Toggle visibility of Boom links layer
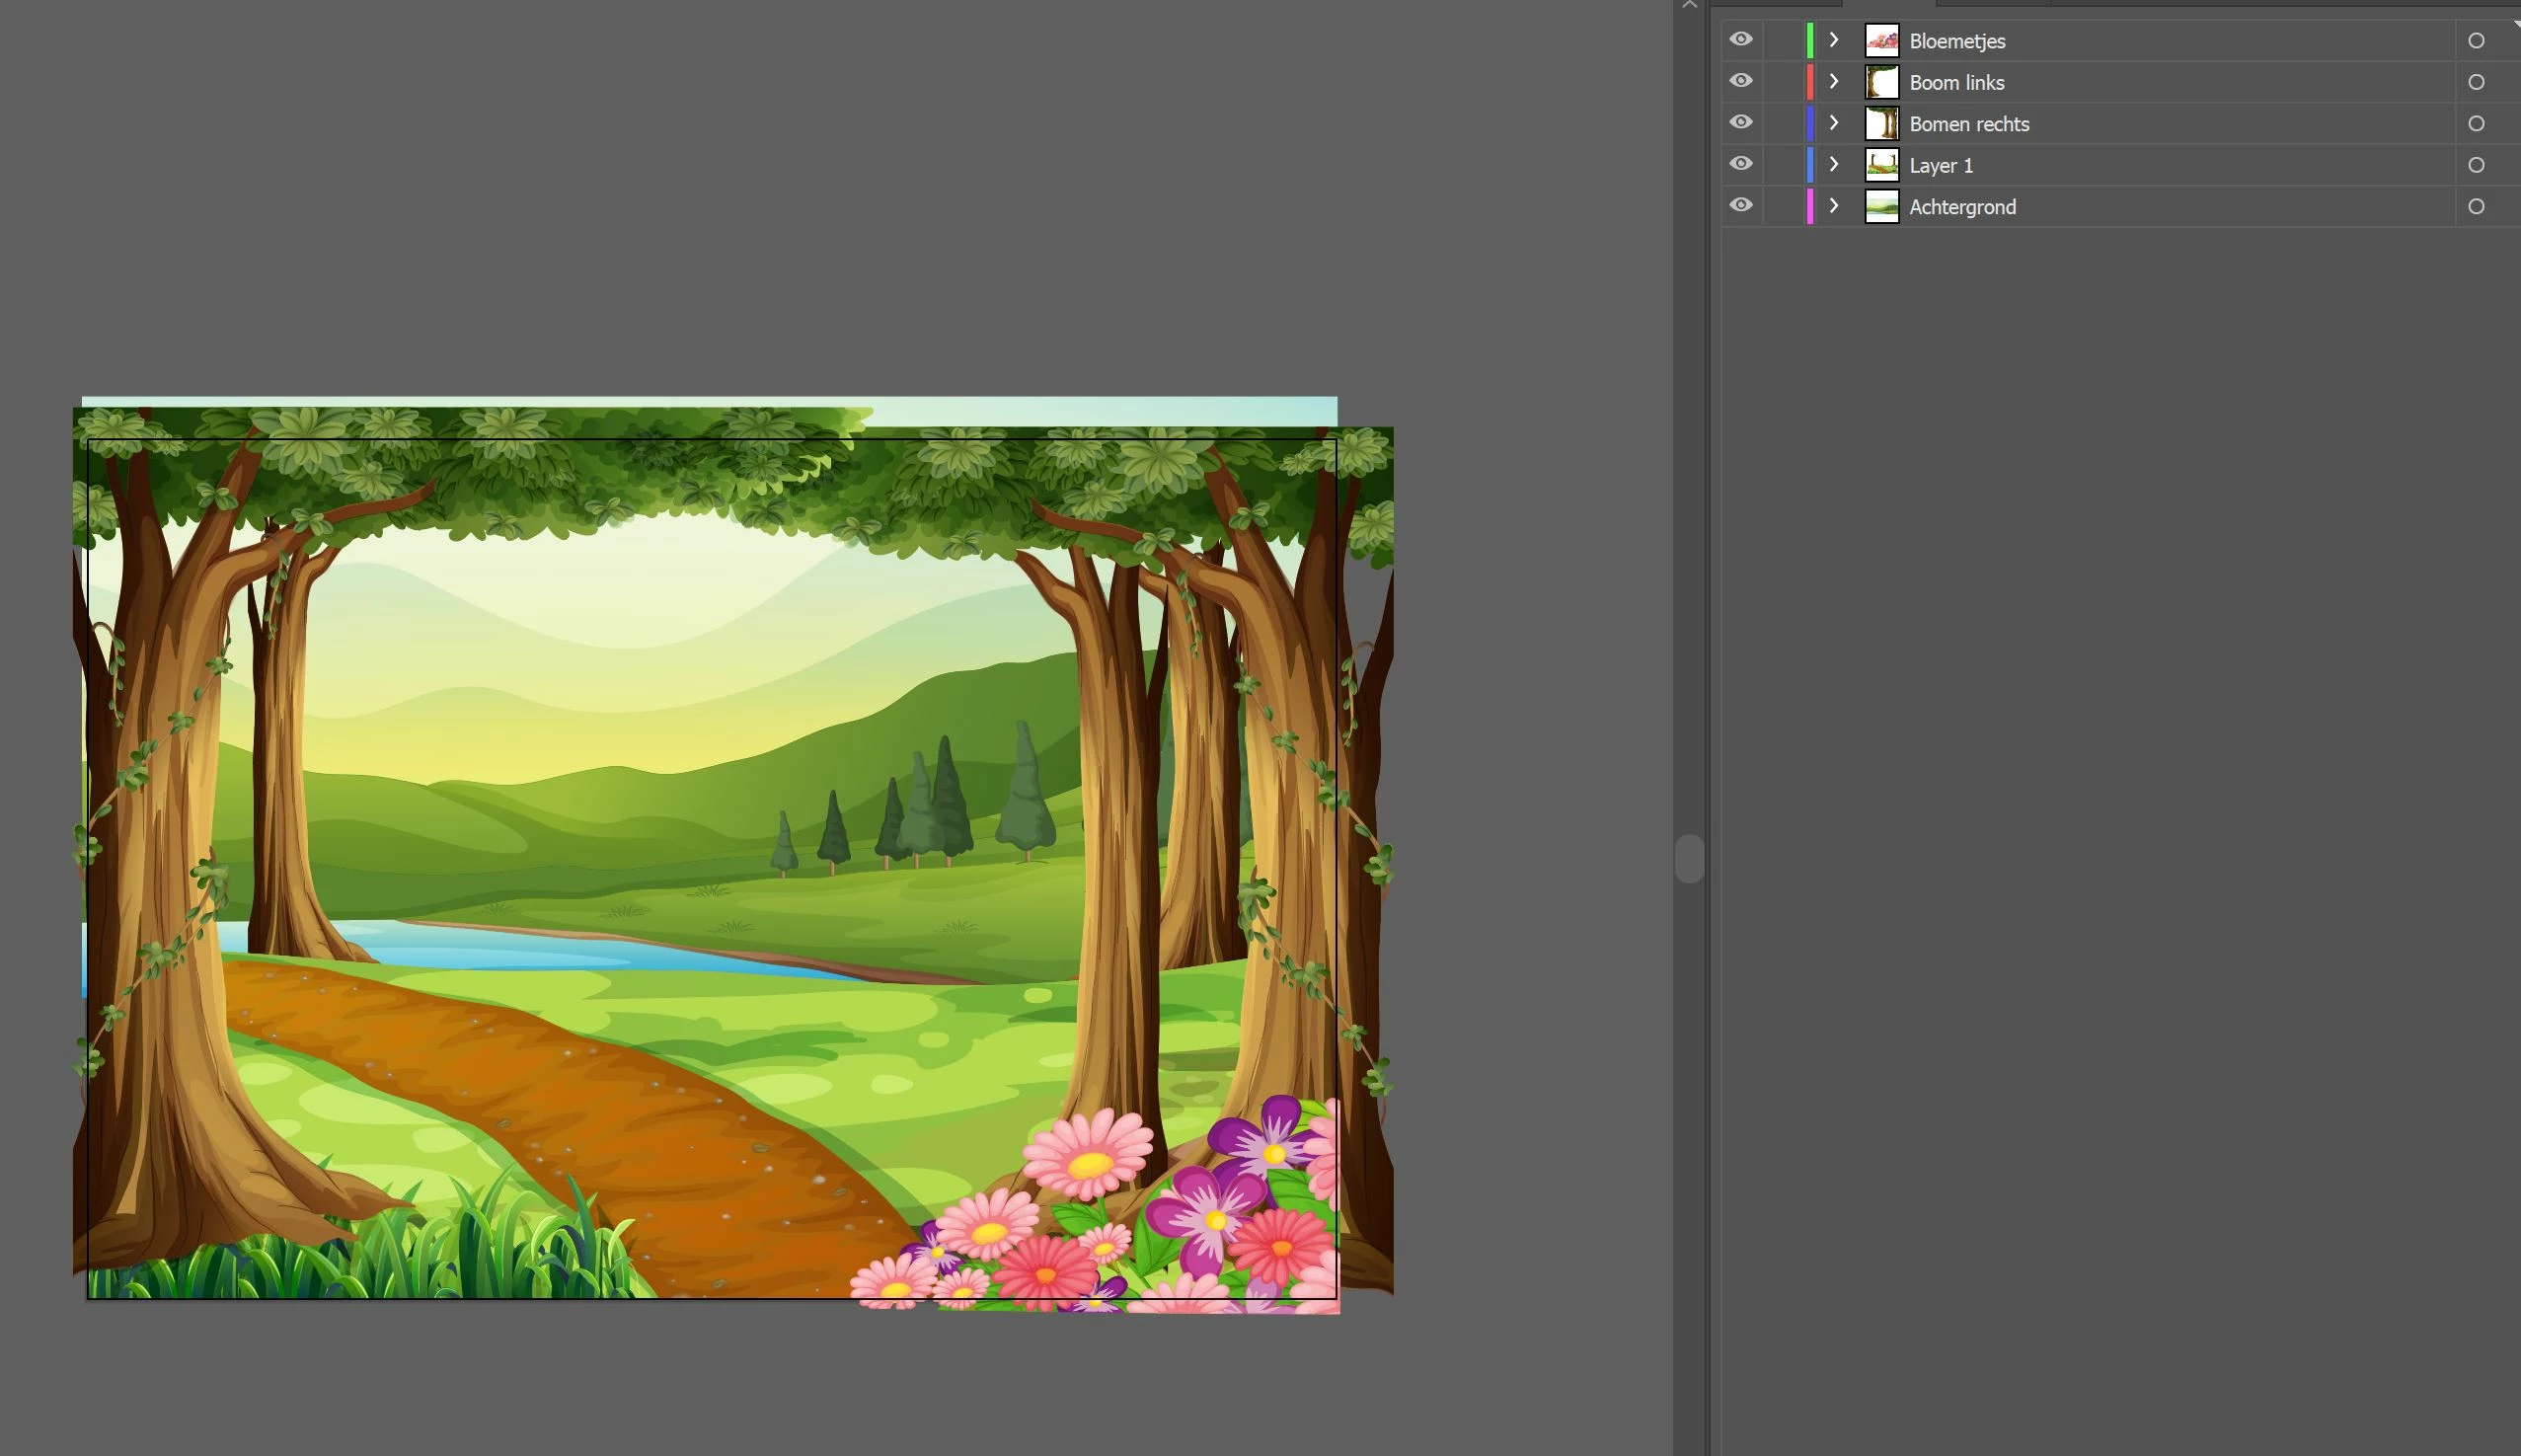The height and width of the screenshot is (1456, 2521). (1740, 81)
